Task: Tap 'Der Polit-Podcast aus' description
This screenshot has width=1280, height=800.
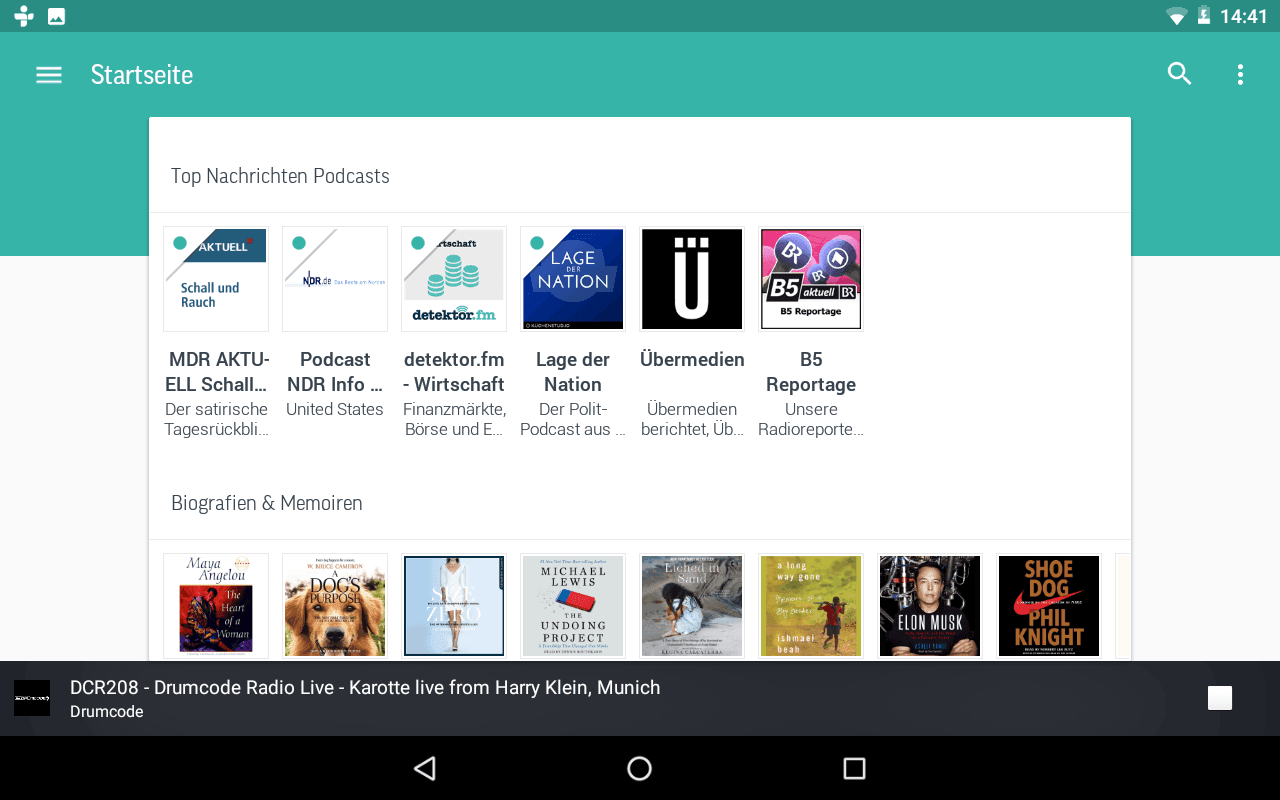Action: point(573,419)
